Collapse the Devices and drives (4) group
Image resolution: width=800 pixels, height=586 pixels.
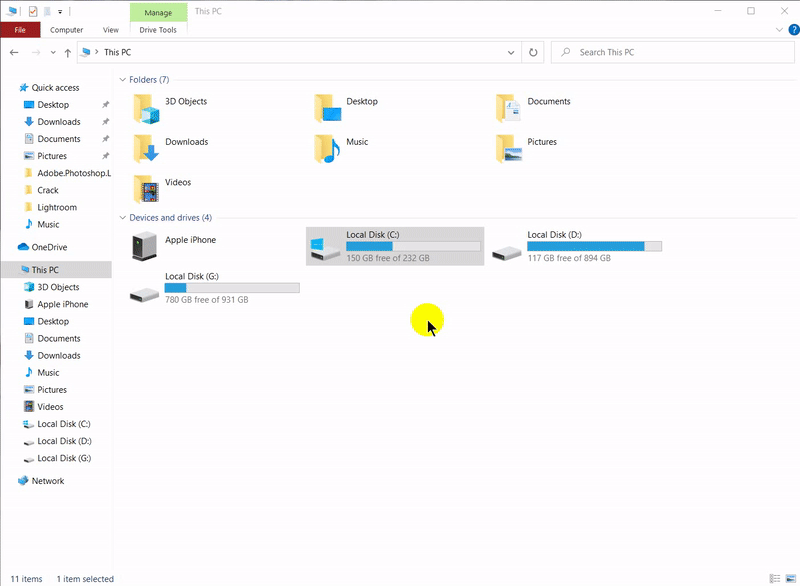[x=122, y=218]
